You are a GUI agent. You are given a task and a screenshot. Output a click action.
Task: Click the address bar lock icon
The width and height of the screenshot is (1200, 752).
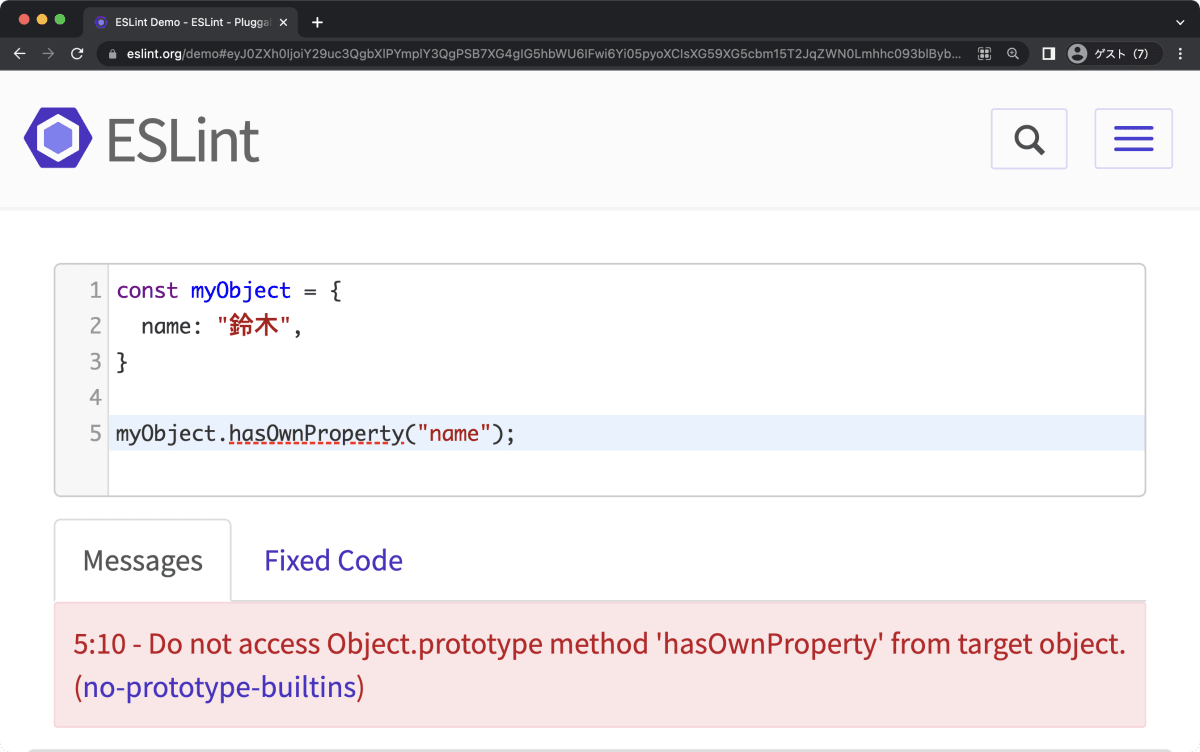[x=113, y=54]
